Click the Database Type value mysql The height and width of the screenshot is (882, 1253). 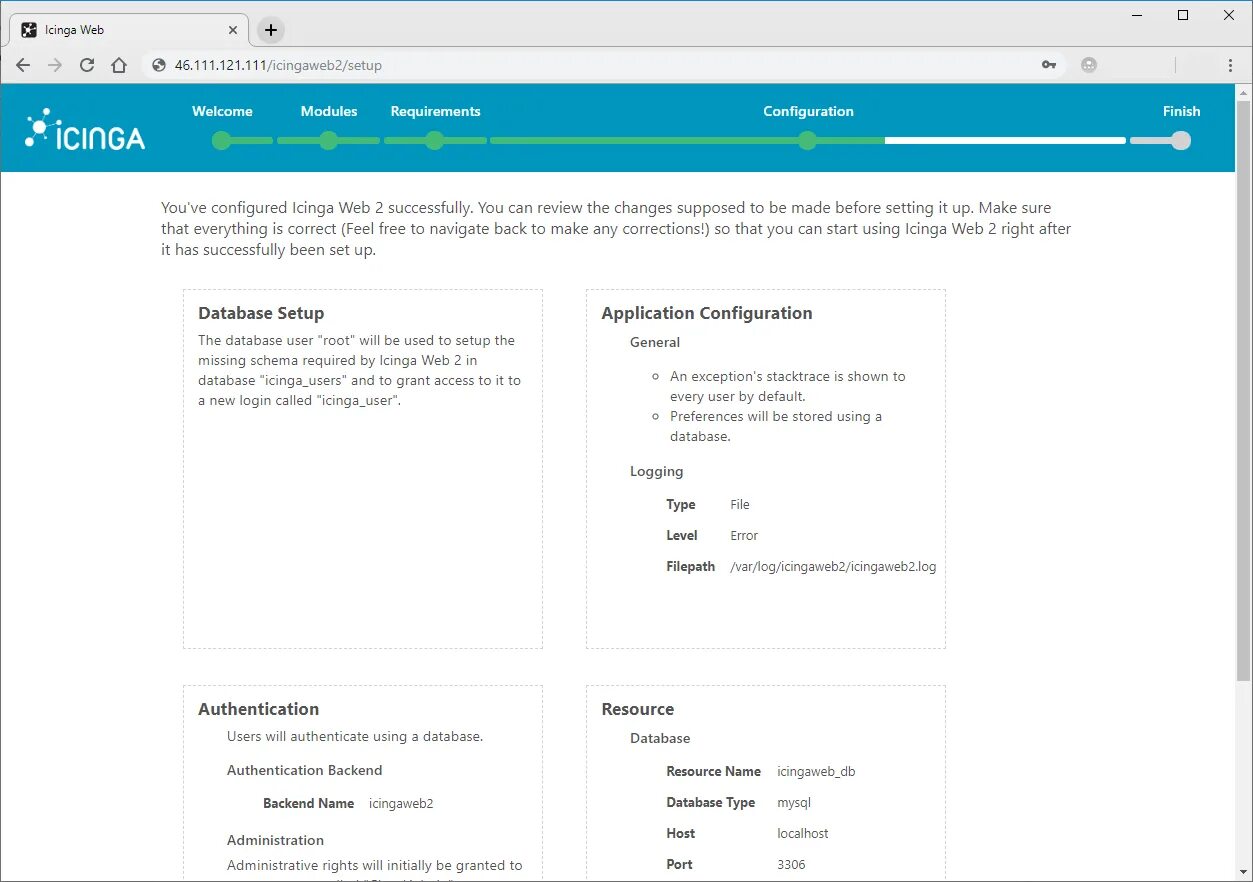click(x=794, y=802)
